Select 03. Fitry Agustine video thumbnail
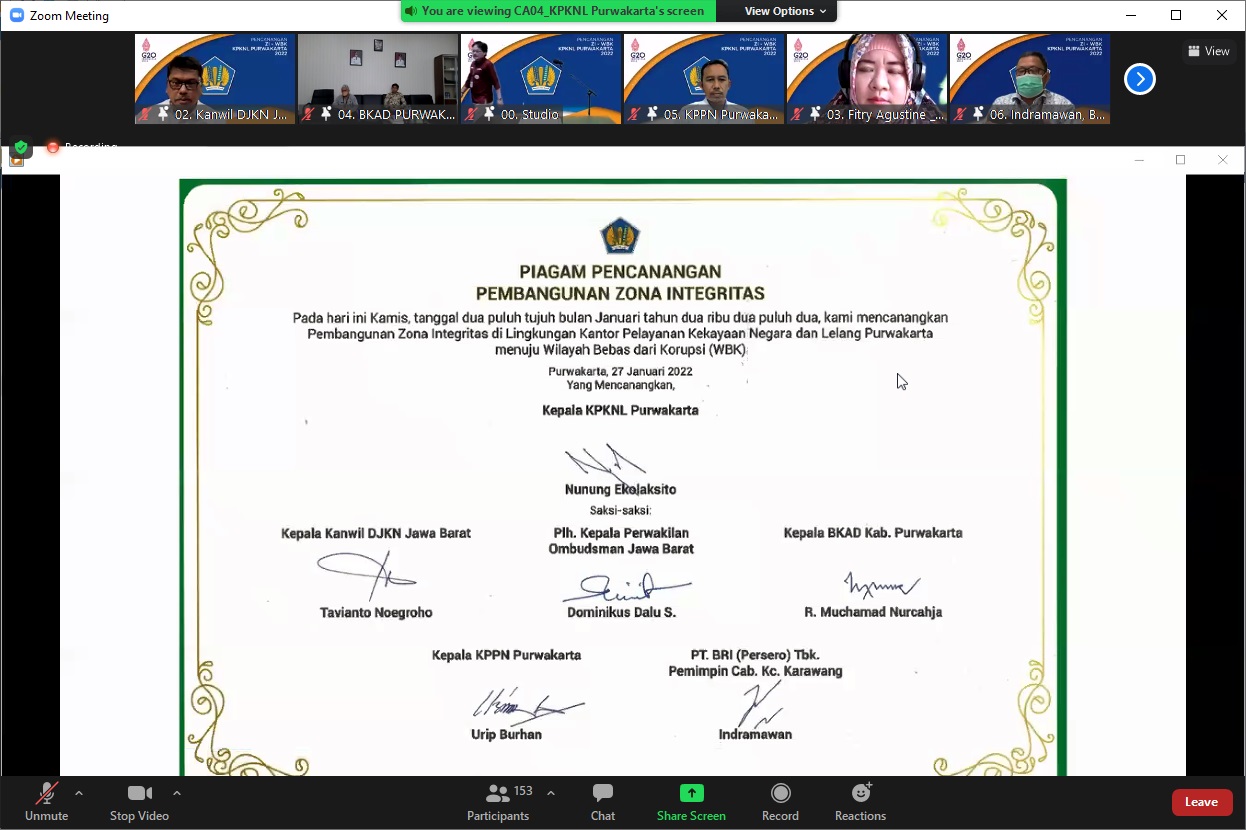This screenshot has width=1246, height=830. (x=867, y=79)
